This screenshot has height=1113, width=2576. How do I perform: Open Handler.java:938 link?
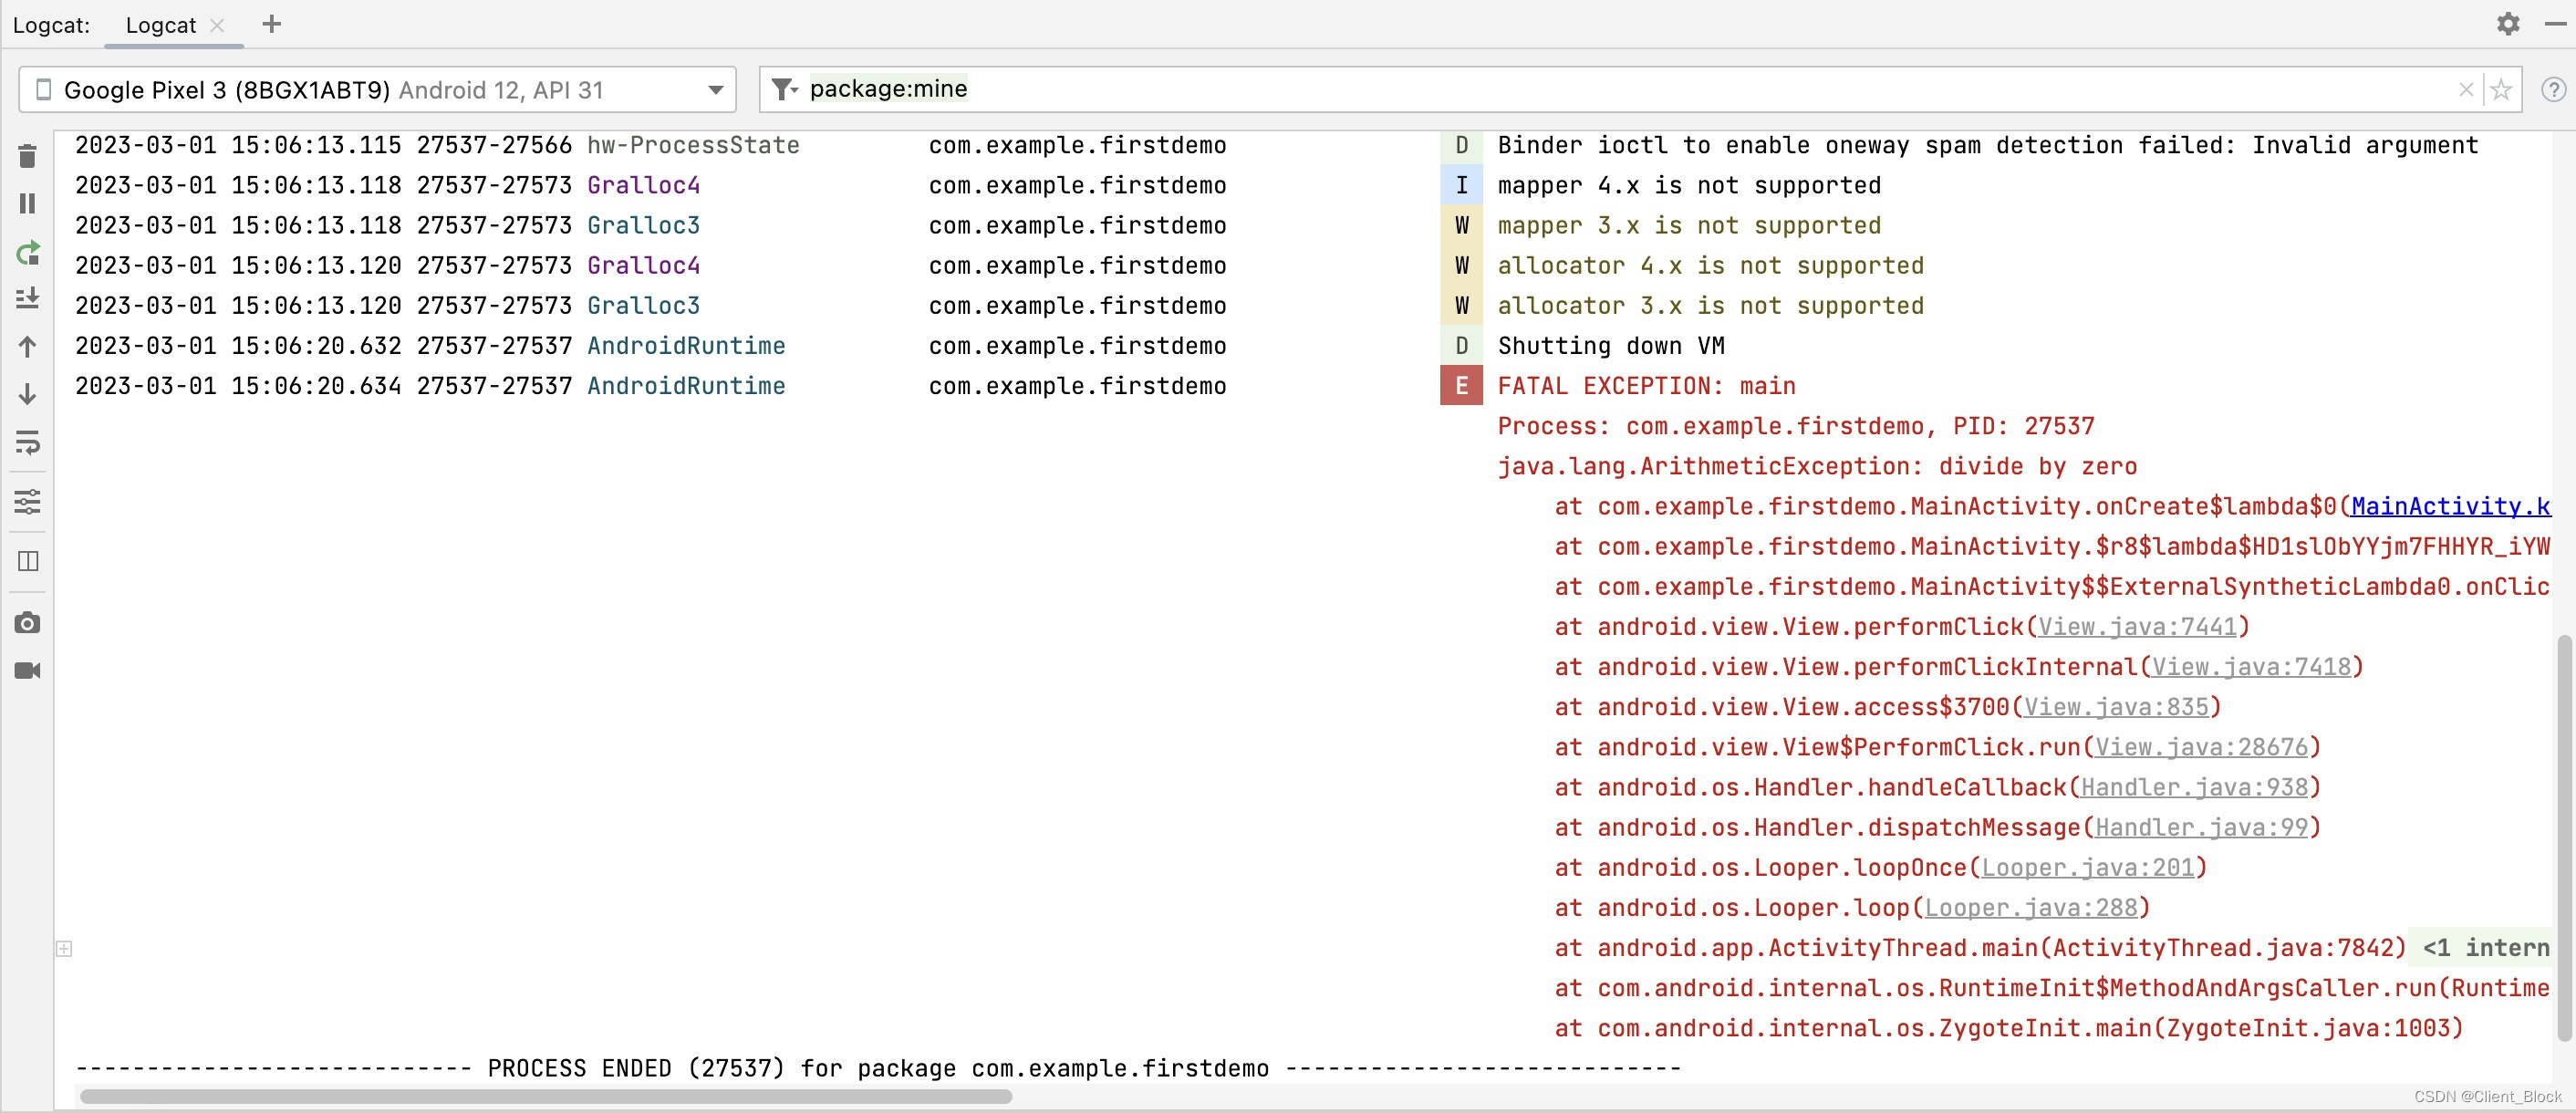[2194, 787]
